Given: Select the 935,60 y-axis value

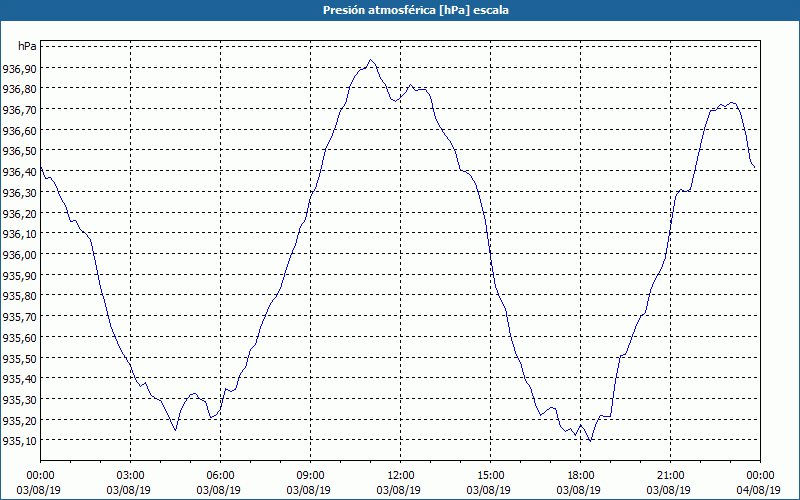Looking at the screenshot, I should pyautogui.click(x=19, y=338).
